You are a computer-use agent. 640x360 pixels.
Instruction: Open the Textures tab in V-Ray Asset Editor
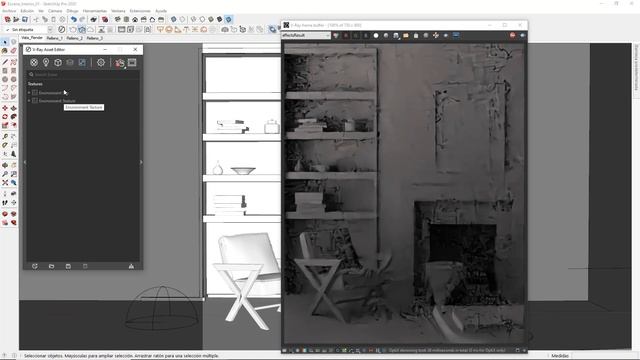point(82,62)
